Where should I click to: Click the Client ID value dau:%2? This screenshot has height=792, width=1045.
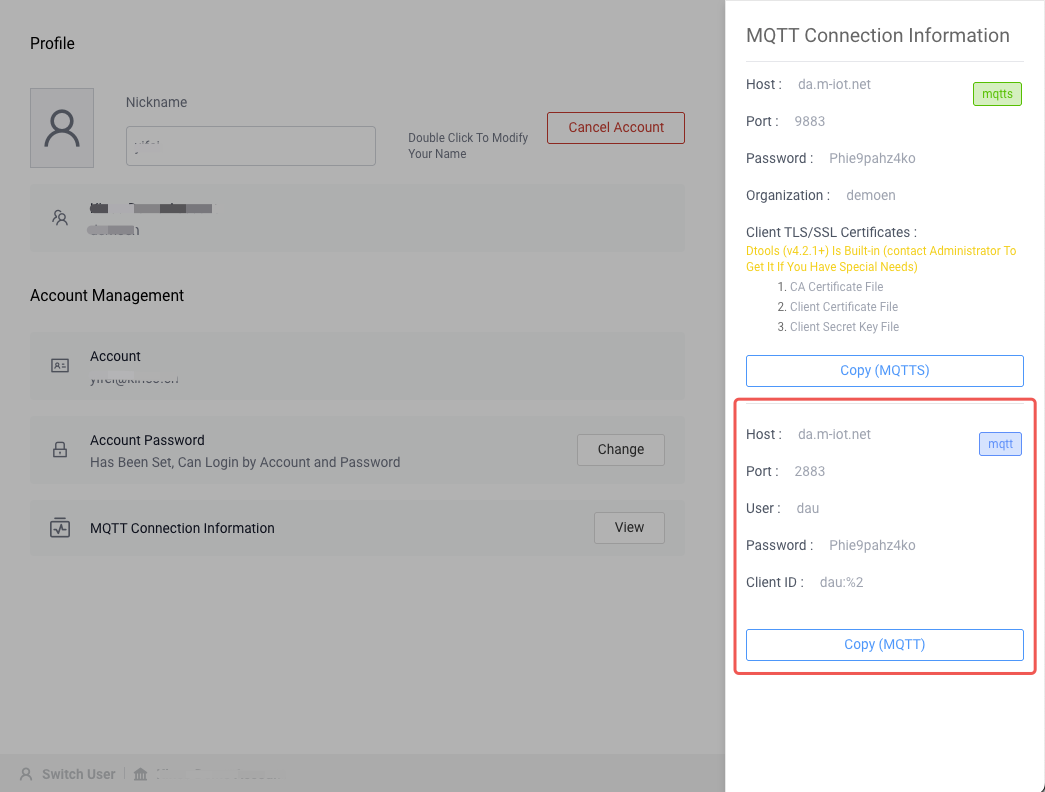tap(841, 582)
